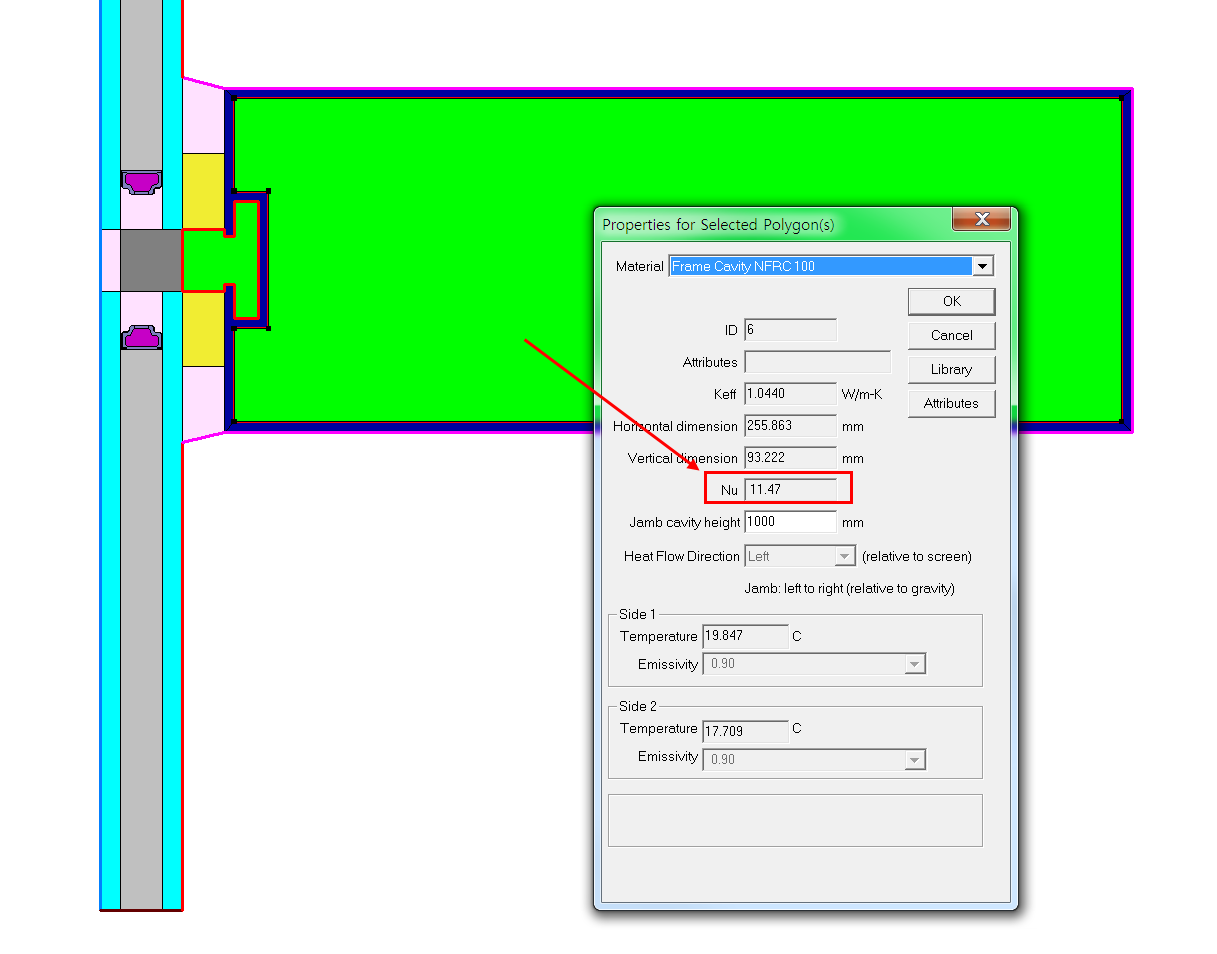Click the Jamb cavity height field
Screen dimensions: 1217x954
coord(790,522)
